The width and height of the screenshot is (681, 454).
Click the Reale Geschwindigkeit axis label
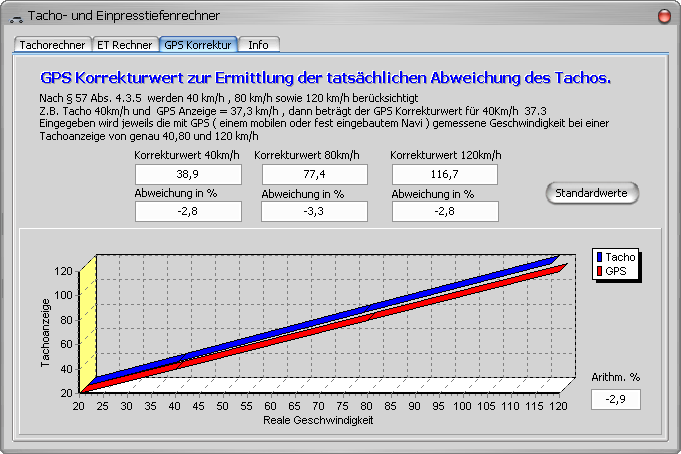[318, 420]
